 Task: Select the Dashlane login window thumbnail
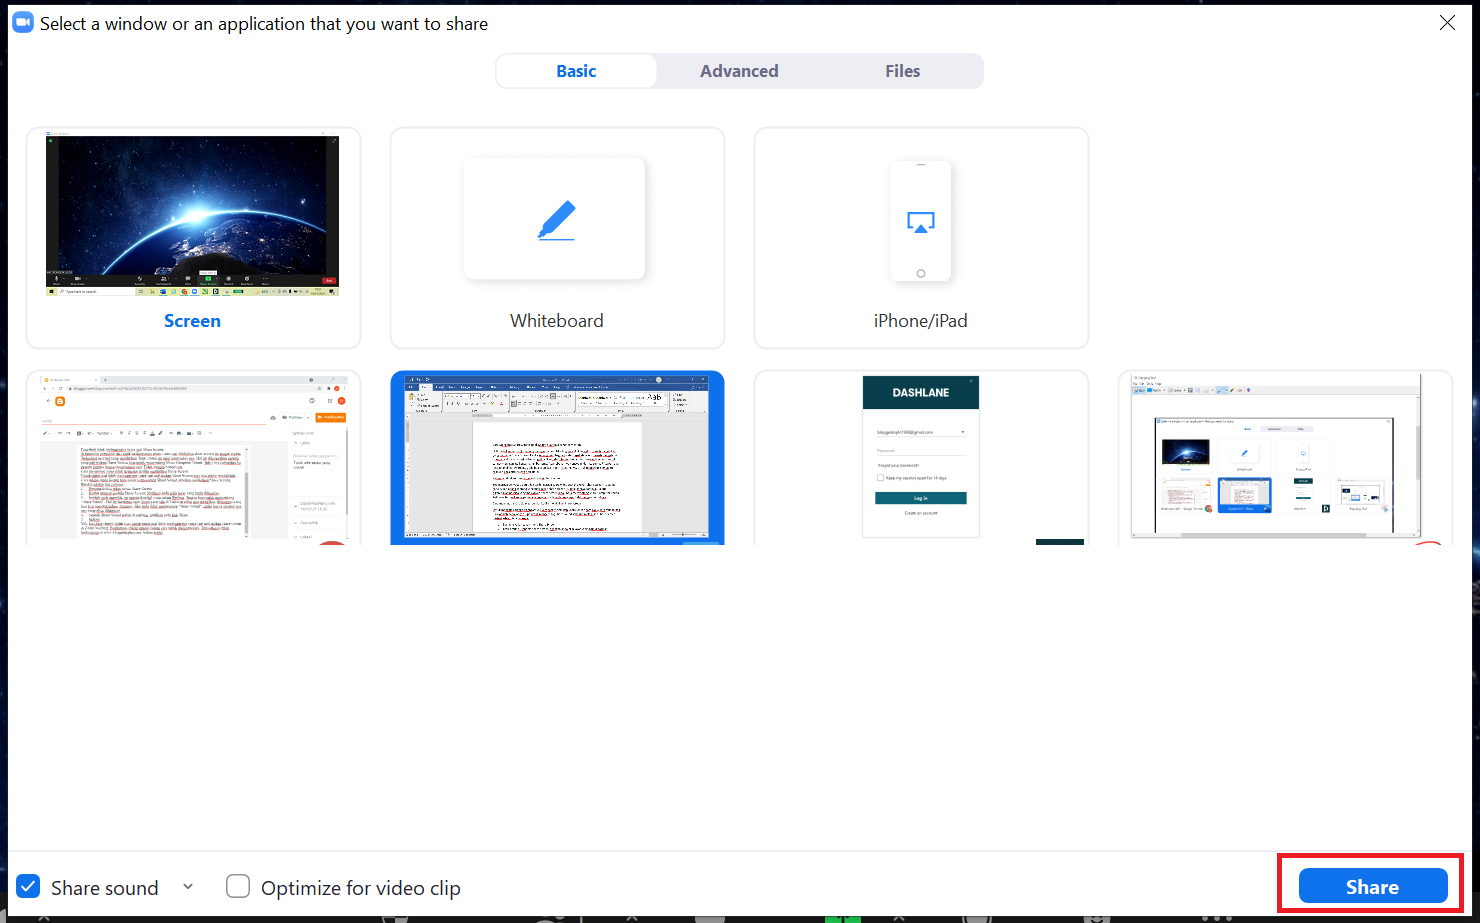click(921, 458)
